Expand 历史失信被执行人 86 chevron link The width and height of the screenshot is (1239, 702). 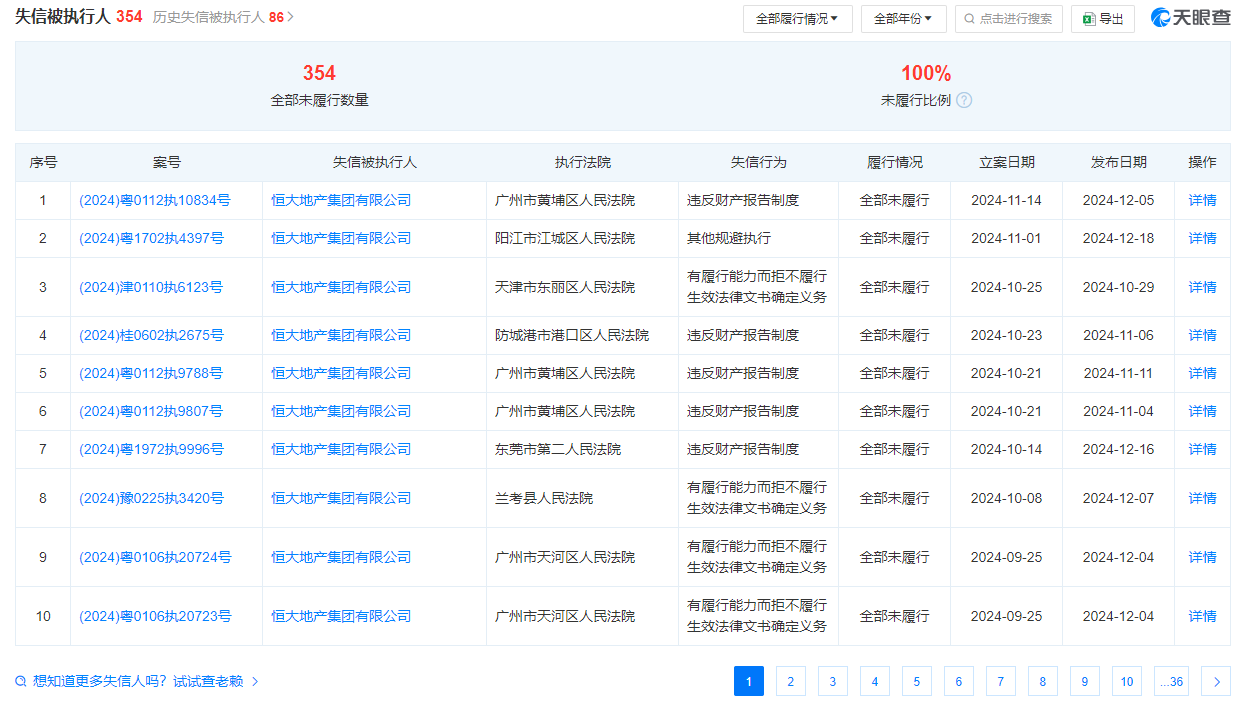coord(223,17)
